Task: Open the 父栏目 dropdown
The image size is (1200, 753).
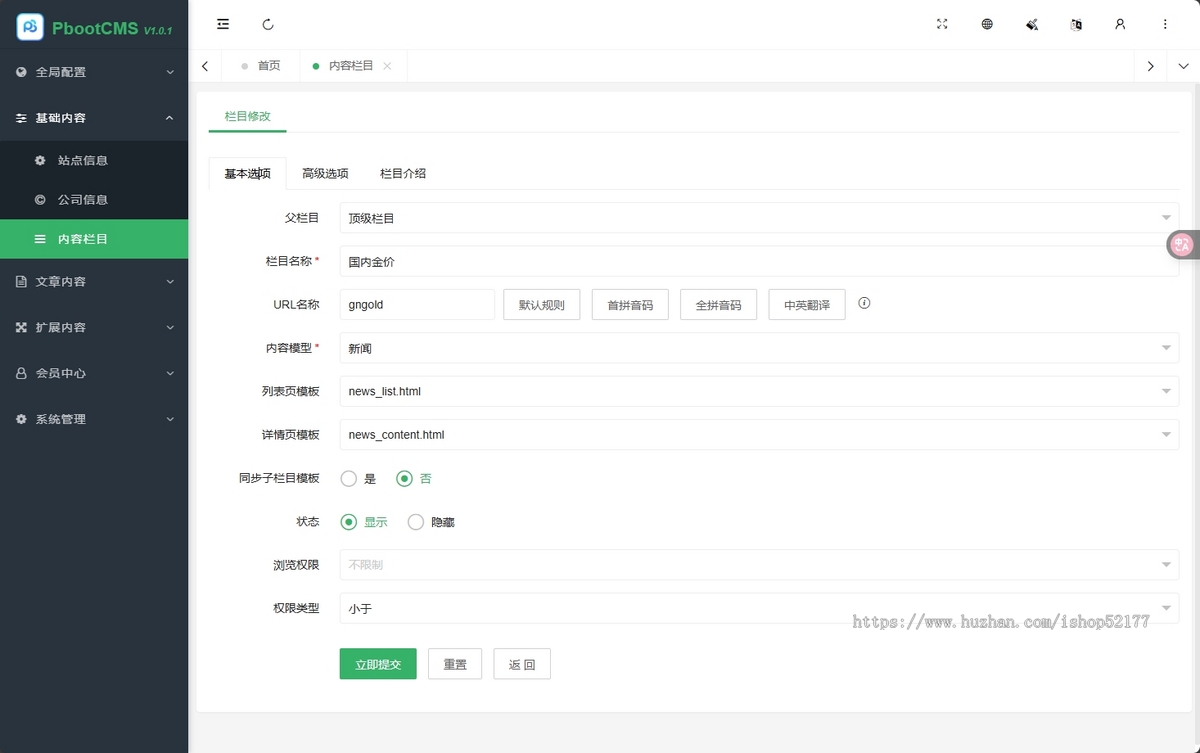Action: tap(759, 218)
